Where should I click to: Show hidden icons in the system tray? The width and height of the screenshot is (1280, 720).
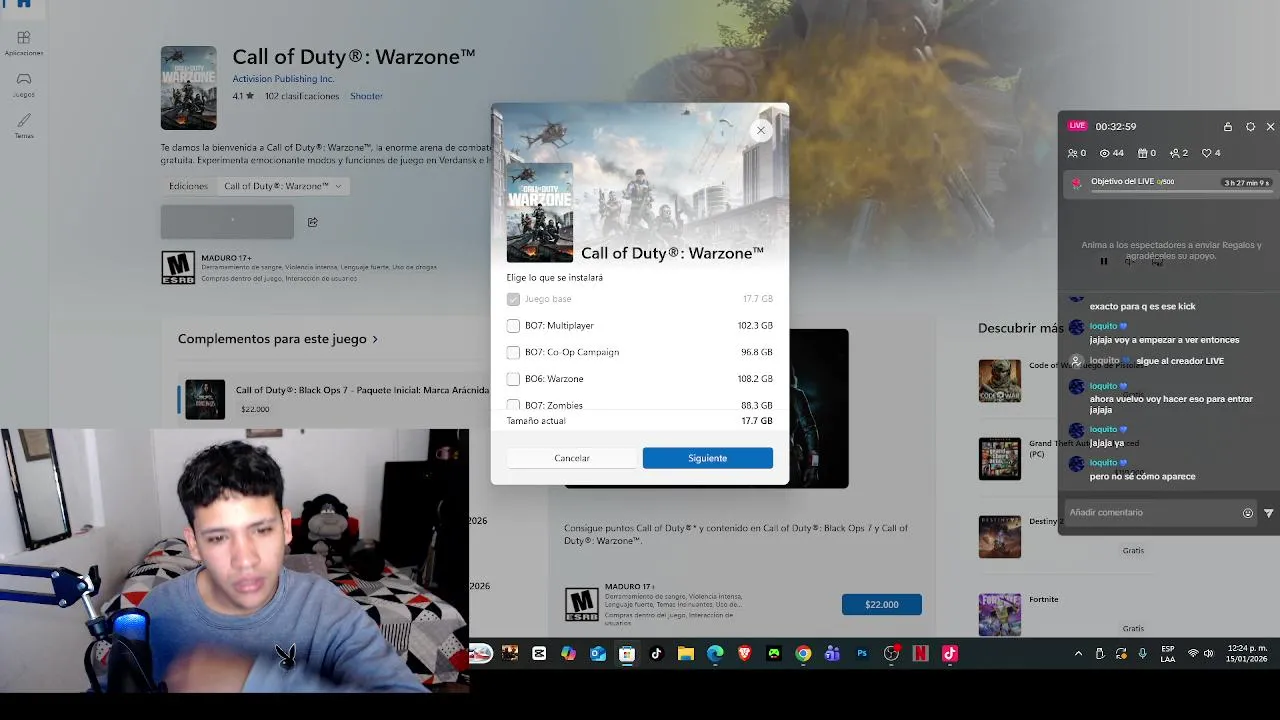1078,654
